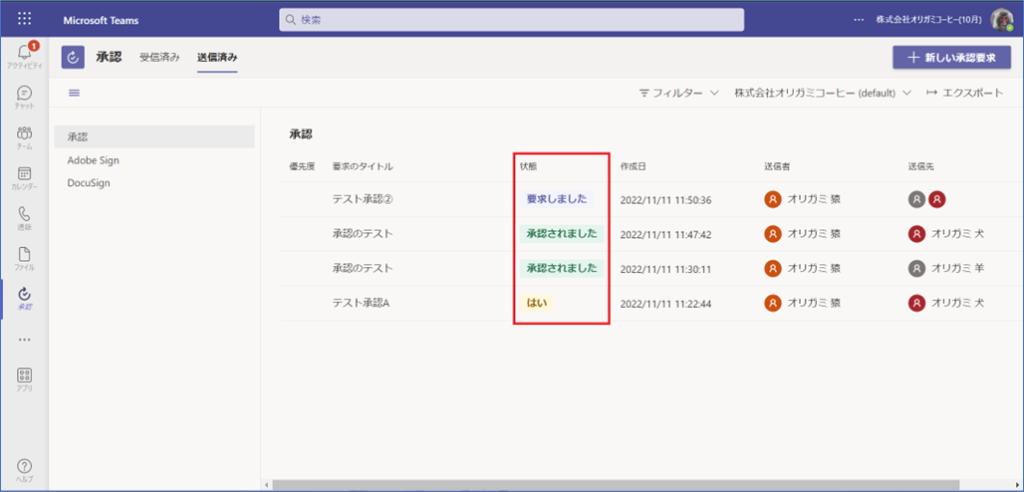Open the app launcher waffle icon
Viewport: 1024px width, 492px height.
point(25,19)
